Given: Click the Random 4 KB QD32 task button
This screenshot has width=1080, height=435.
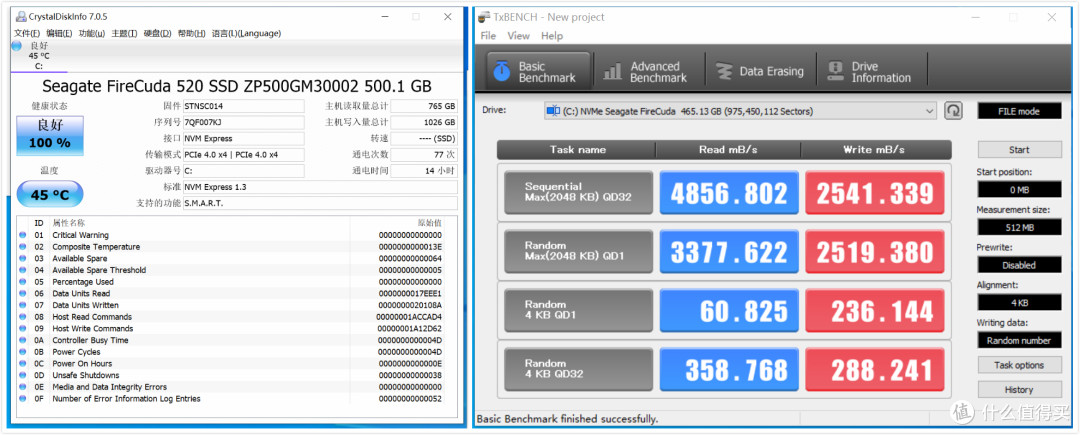Looking at the screenshot, I should [x=579, y=370].
